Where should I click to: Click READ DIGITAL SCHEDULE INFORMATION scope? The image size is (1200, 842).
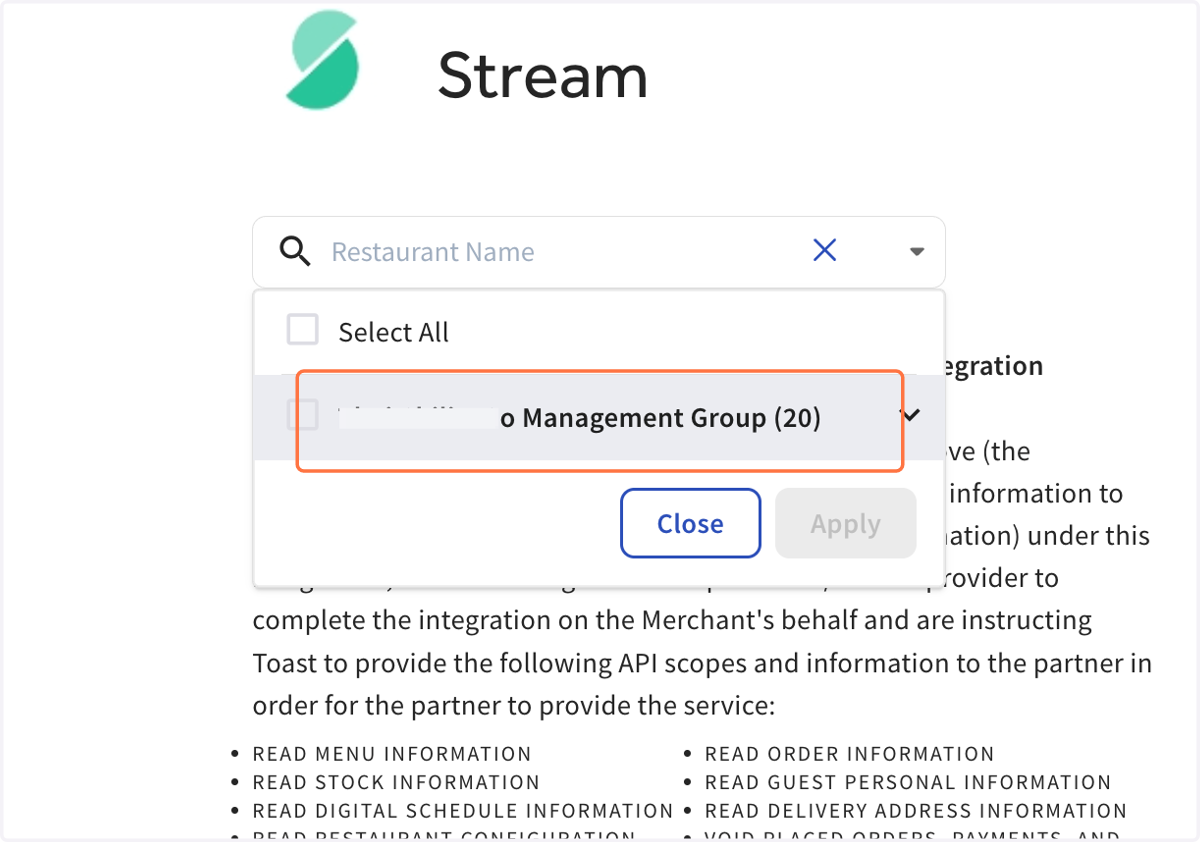(x=463, y=811)
